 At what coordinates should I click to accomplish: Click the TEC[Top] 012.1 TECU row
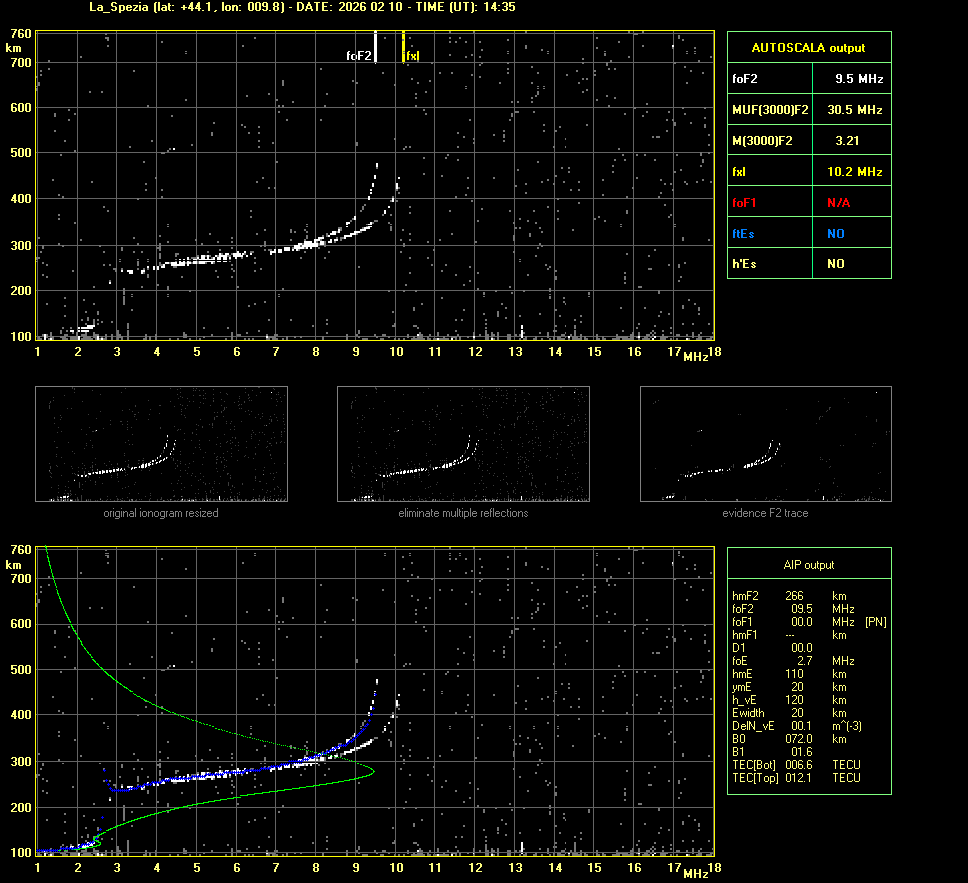795,778
